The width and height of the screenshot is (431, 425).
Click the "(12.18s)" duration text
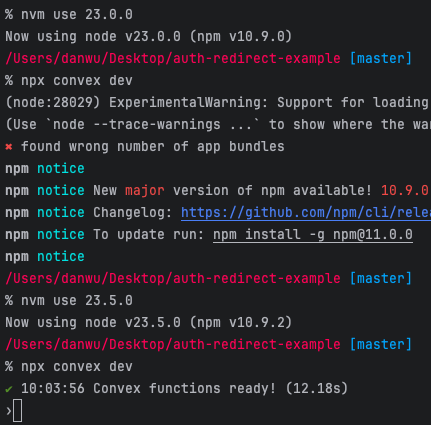coord(317,389)
